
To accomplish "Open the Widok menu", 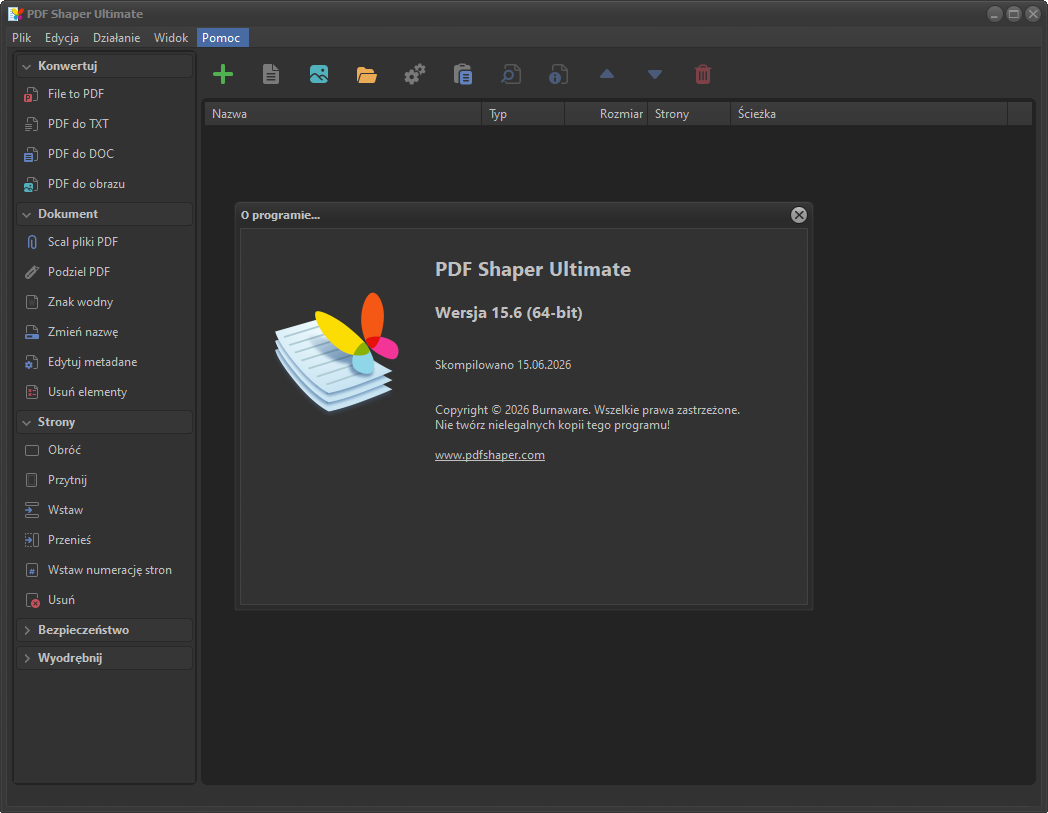I will 170,37.
